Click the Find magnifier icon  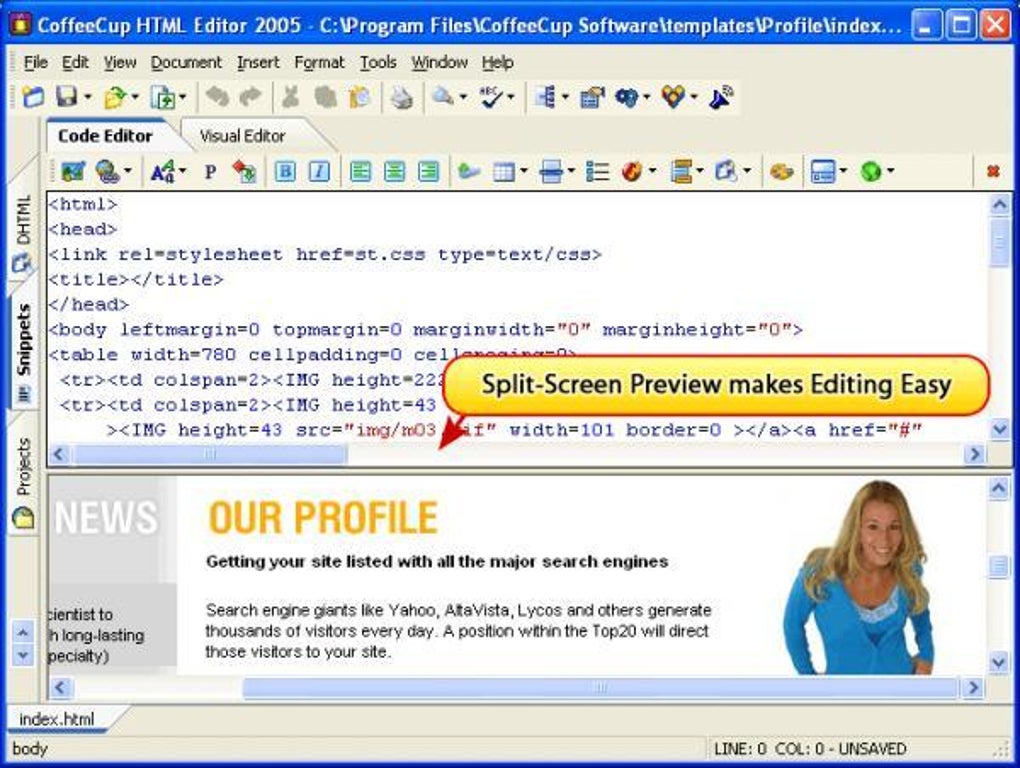point(444,98)
